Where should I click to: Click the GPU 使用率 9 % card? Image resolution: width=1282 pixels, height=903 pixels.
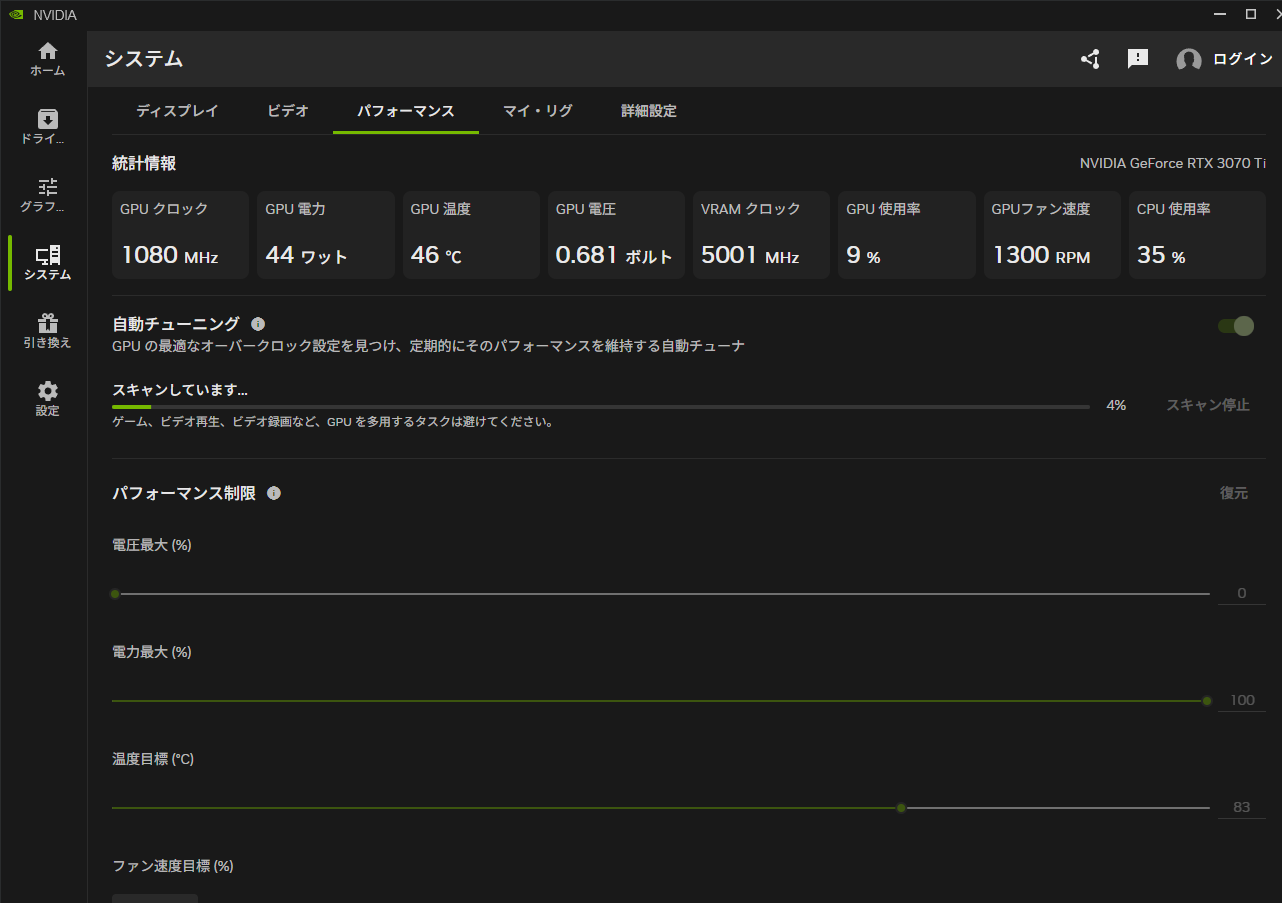[907, 235]
